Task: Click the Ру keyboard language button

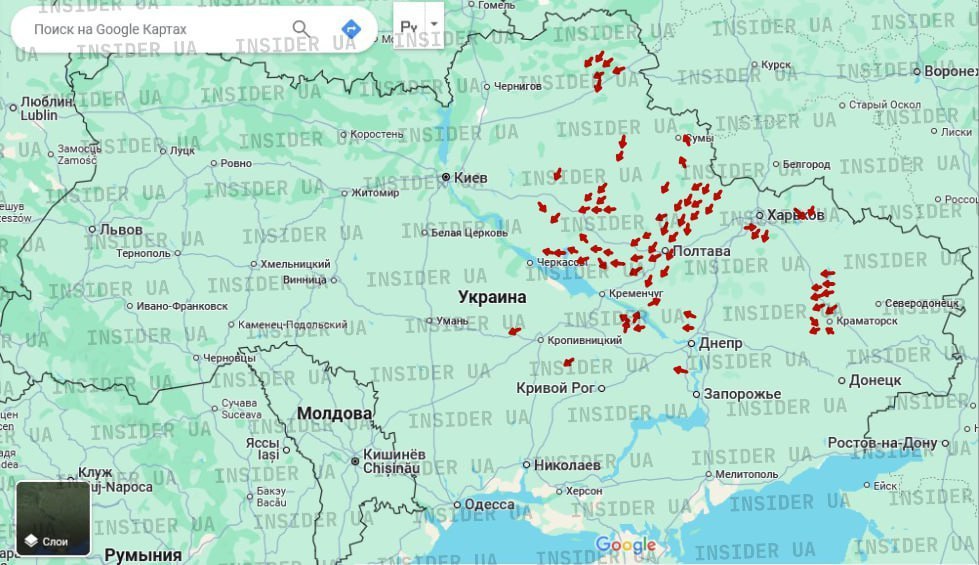Action: pyautogui.click(x=408, y=26)
